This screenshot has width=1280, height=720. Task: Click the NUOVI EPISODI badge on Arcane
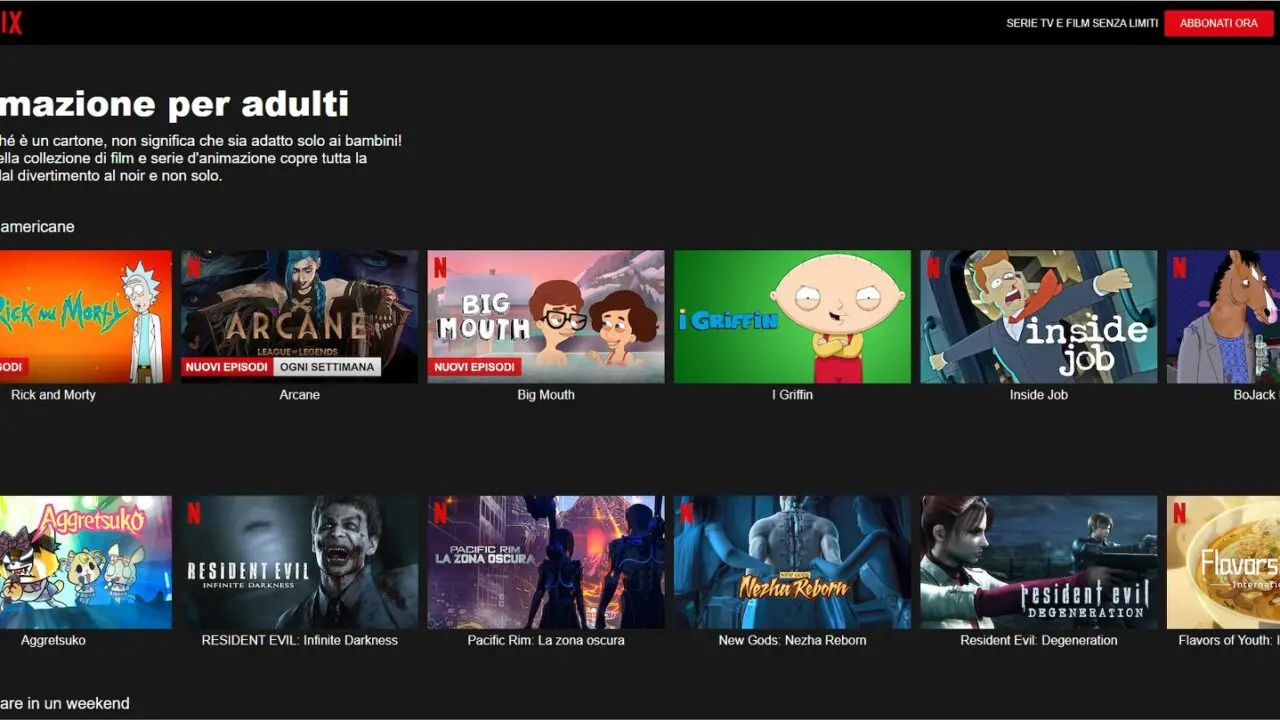226,367
